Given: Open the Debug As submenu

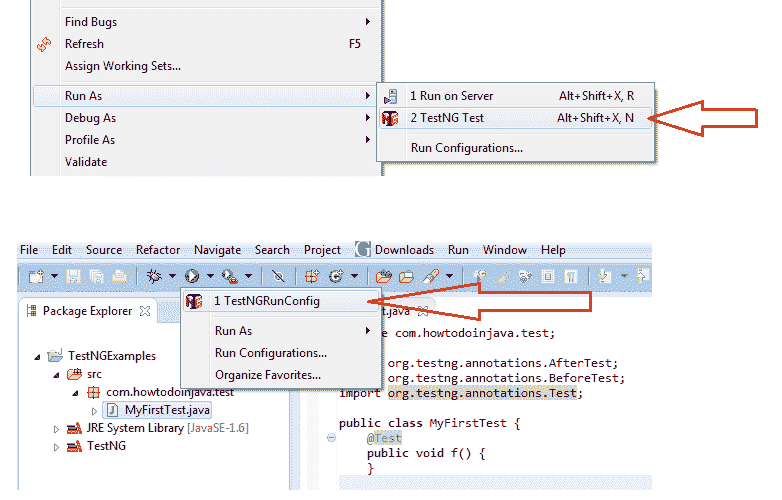Looking at the screenshot, I should click(206, 118).
